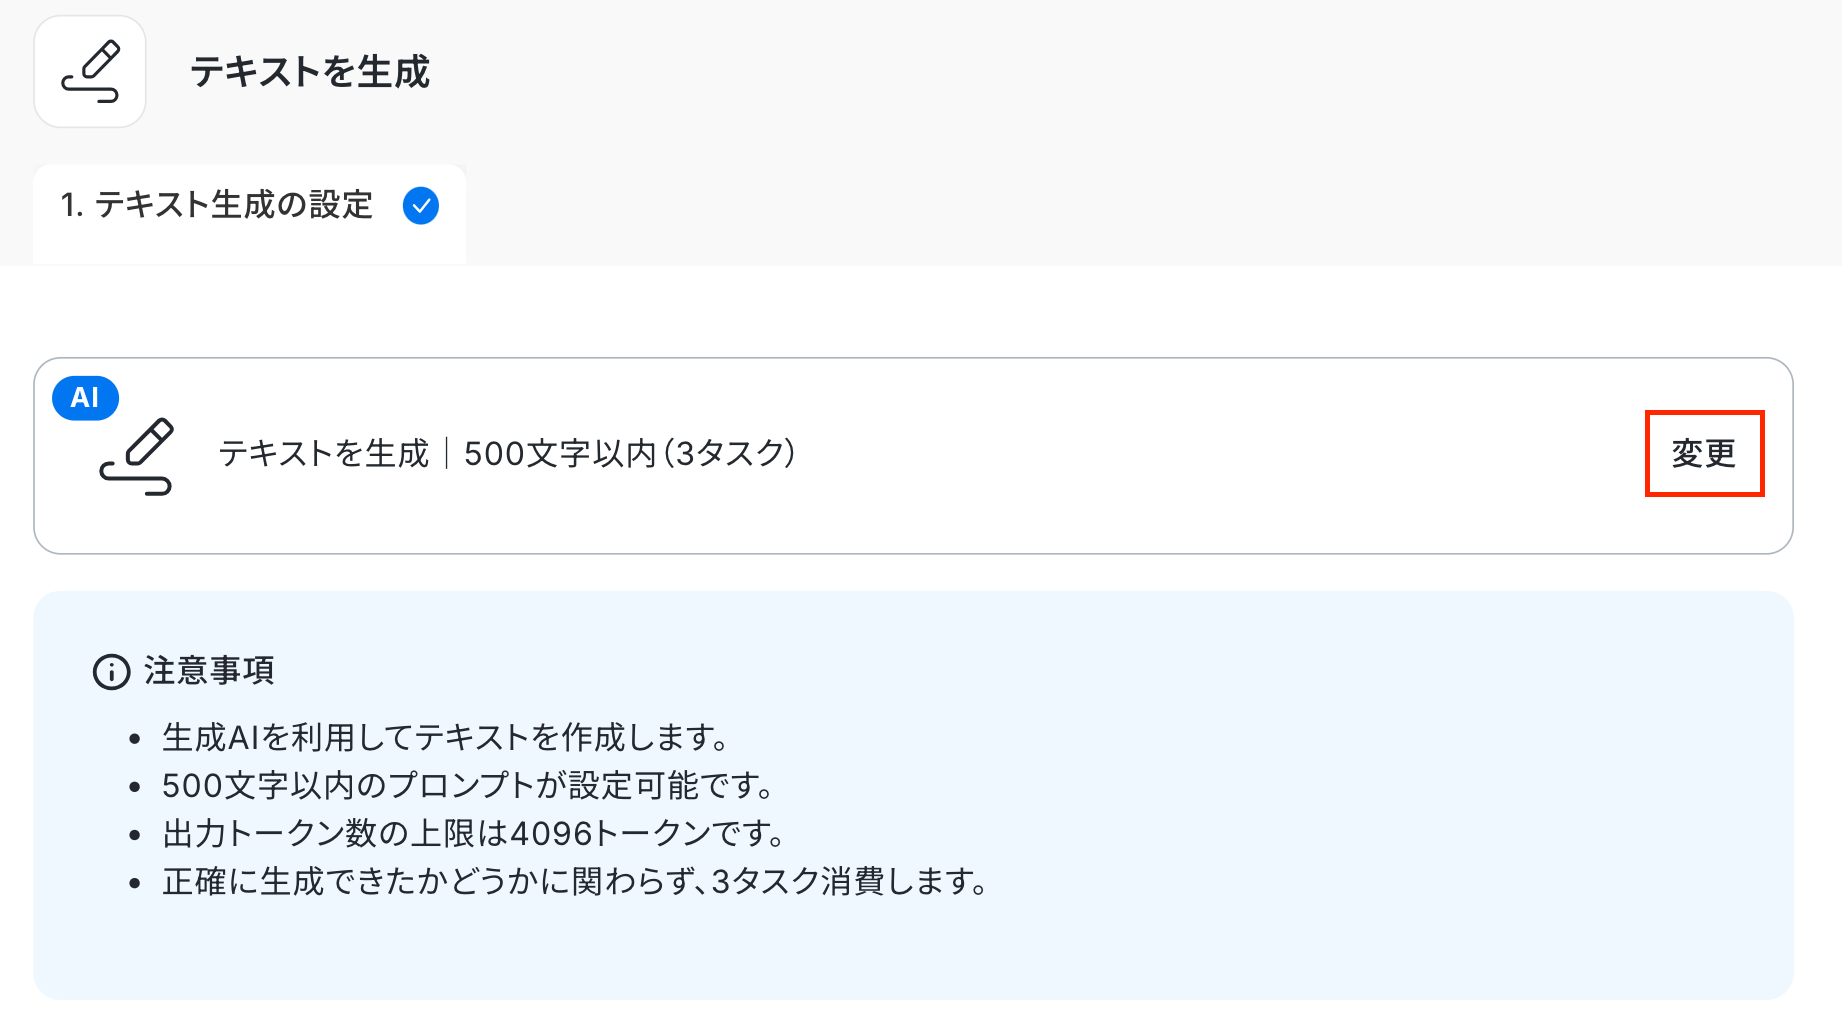Click the pencil icon inside the AI card
Viewport: 1842px width, 1020px height.
coord(137,457)
